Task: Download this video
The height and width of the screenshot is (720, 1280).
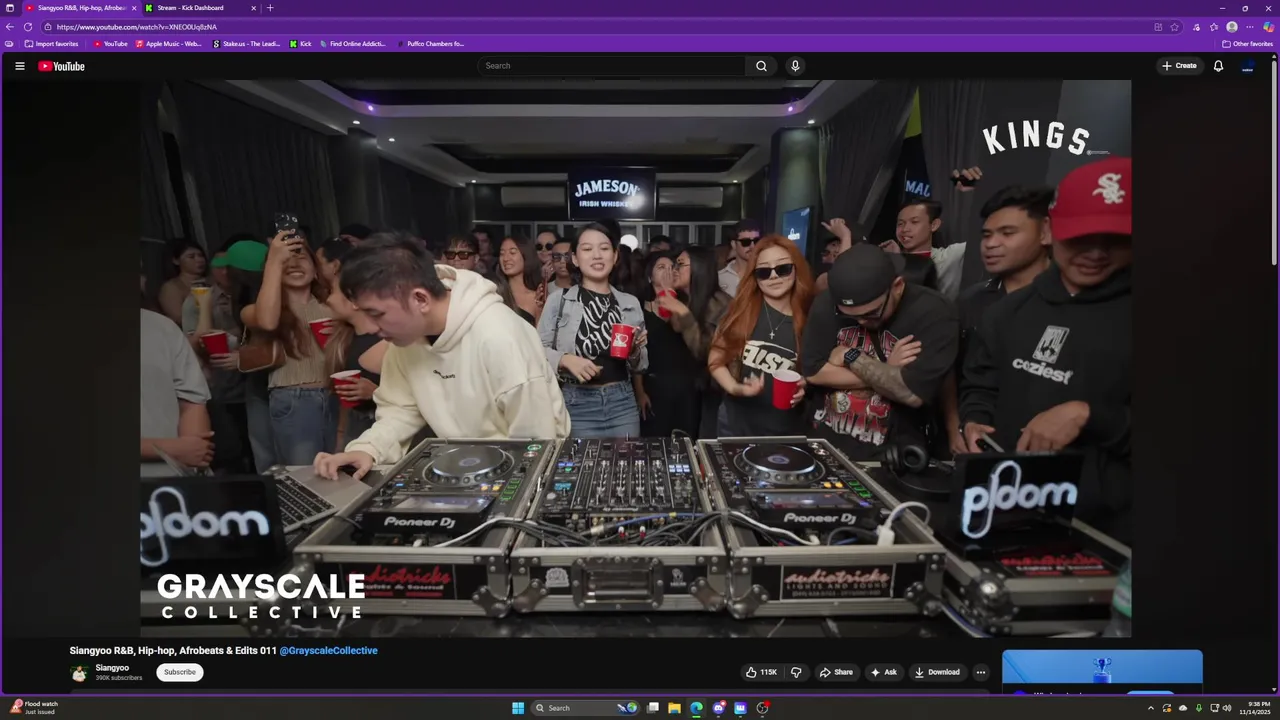Action: [937, 672]
